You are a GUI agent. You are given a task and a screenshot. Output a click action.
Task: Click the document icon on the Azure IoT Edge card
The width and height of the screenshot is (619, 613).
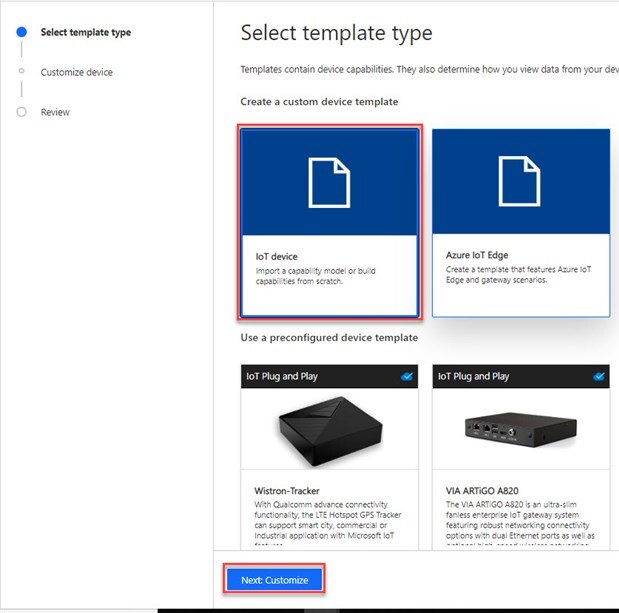520,181
